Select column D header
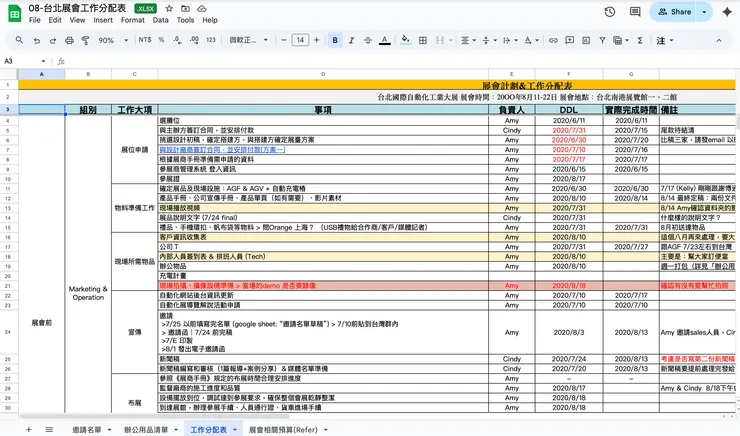The width and height of the screenshot is (740, 436). tap(323, 74)
